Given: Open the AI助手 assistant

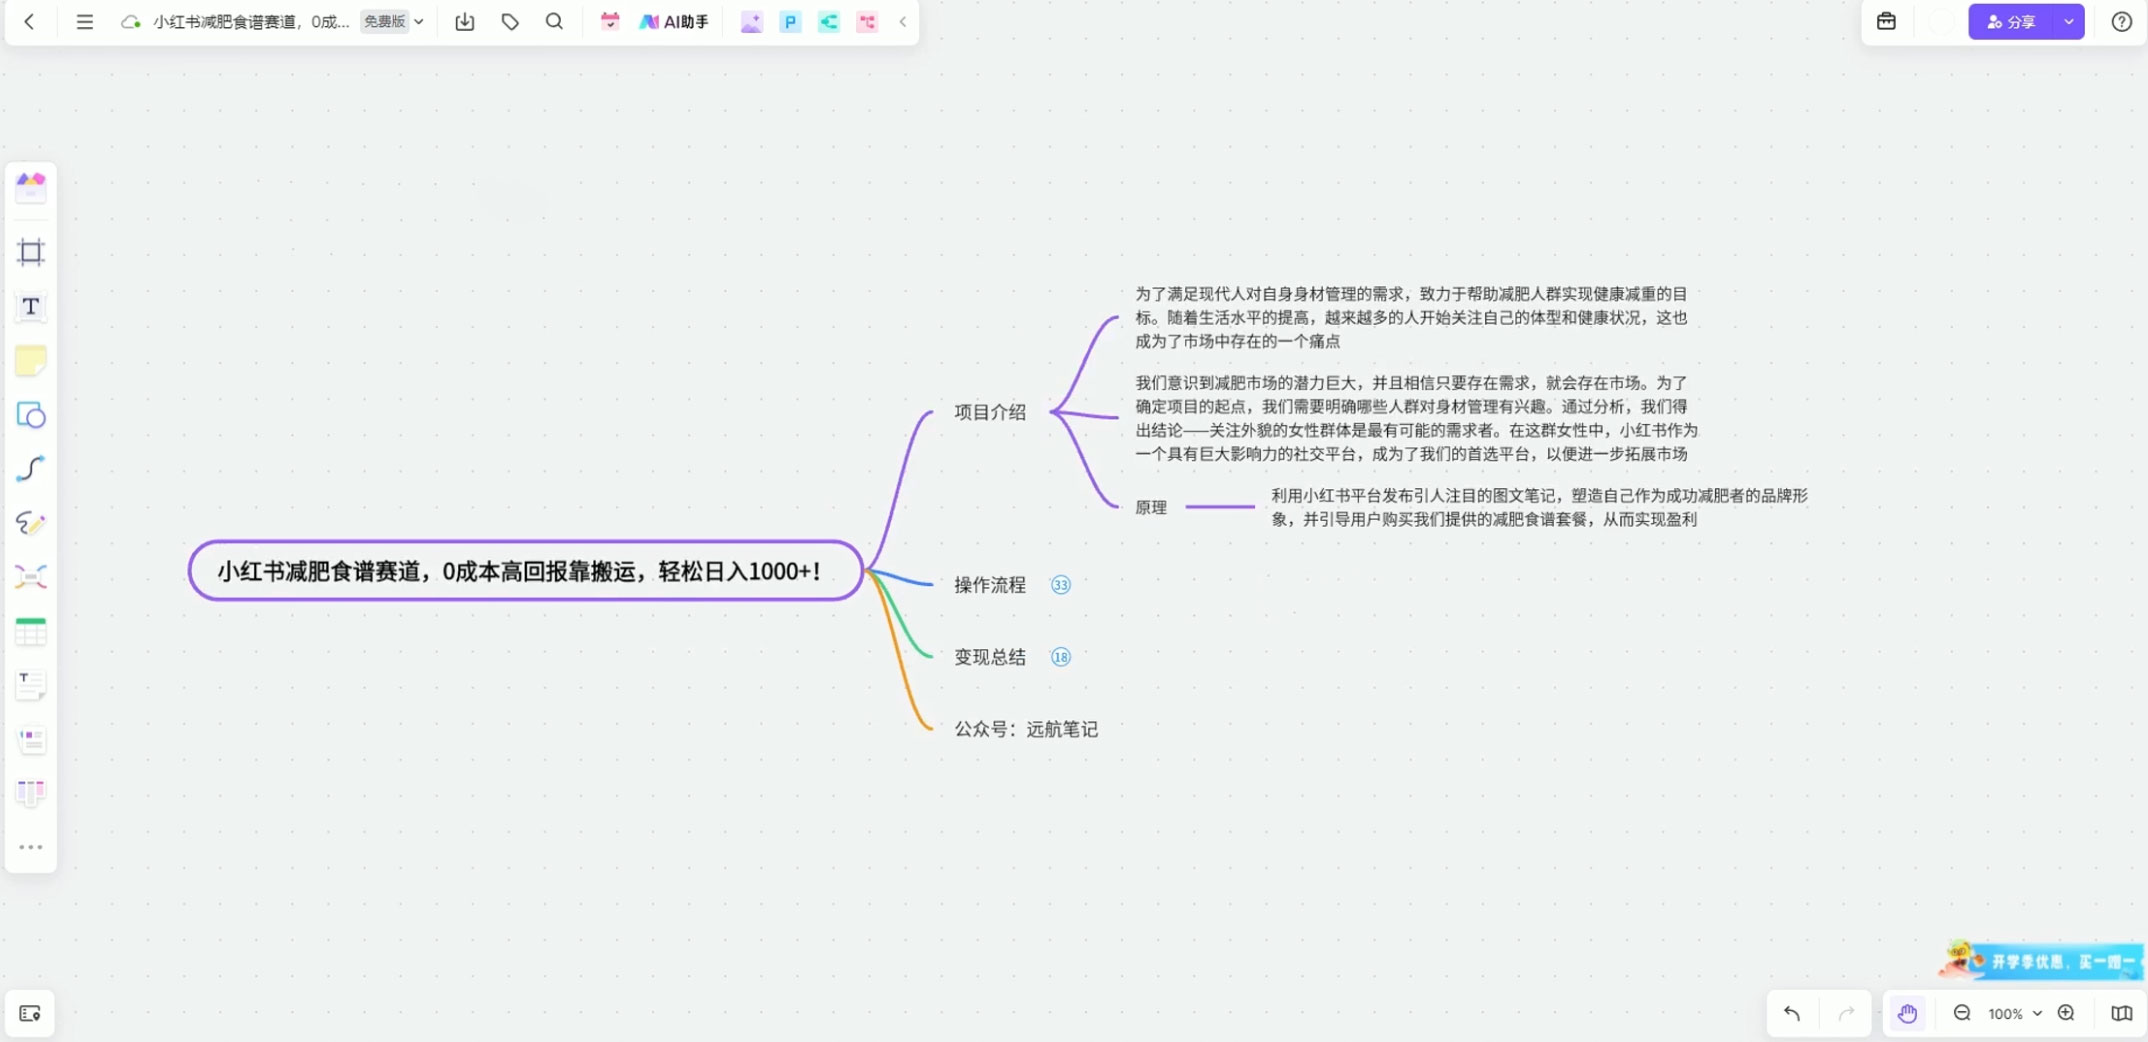Looking at the screenshot, I should 672,21.
